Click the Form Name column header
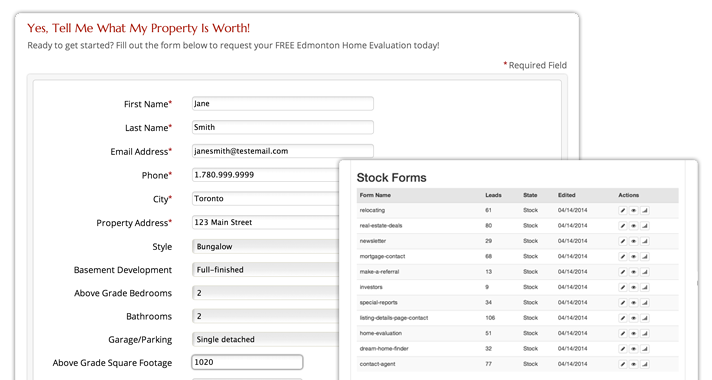Image resolution: width=712 pixels, height=380 pixels. tap(375, 195)
